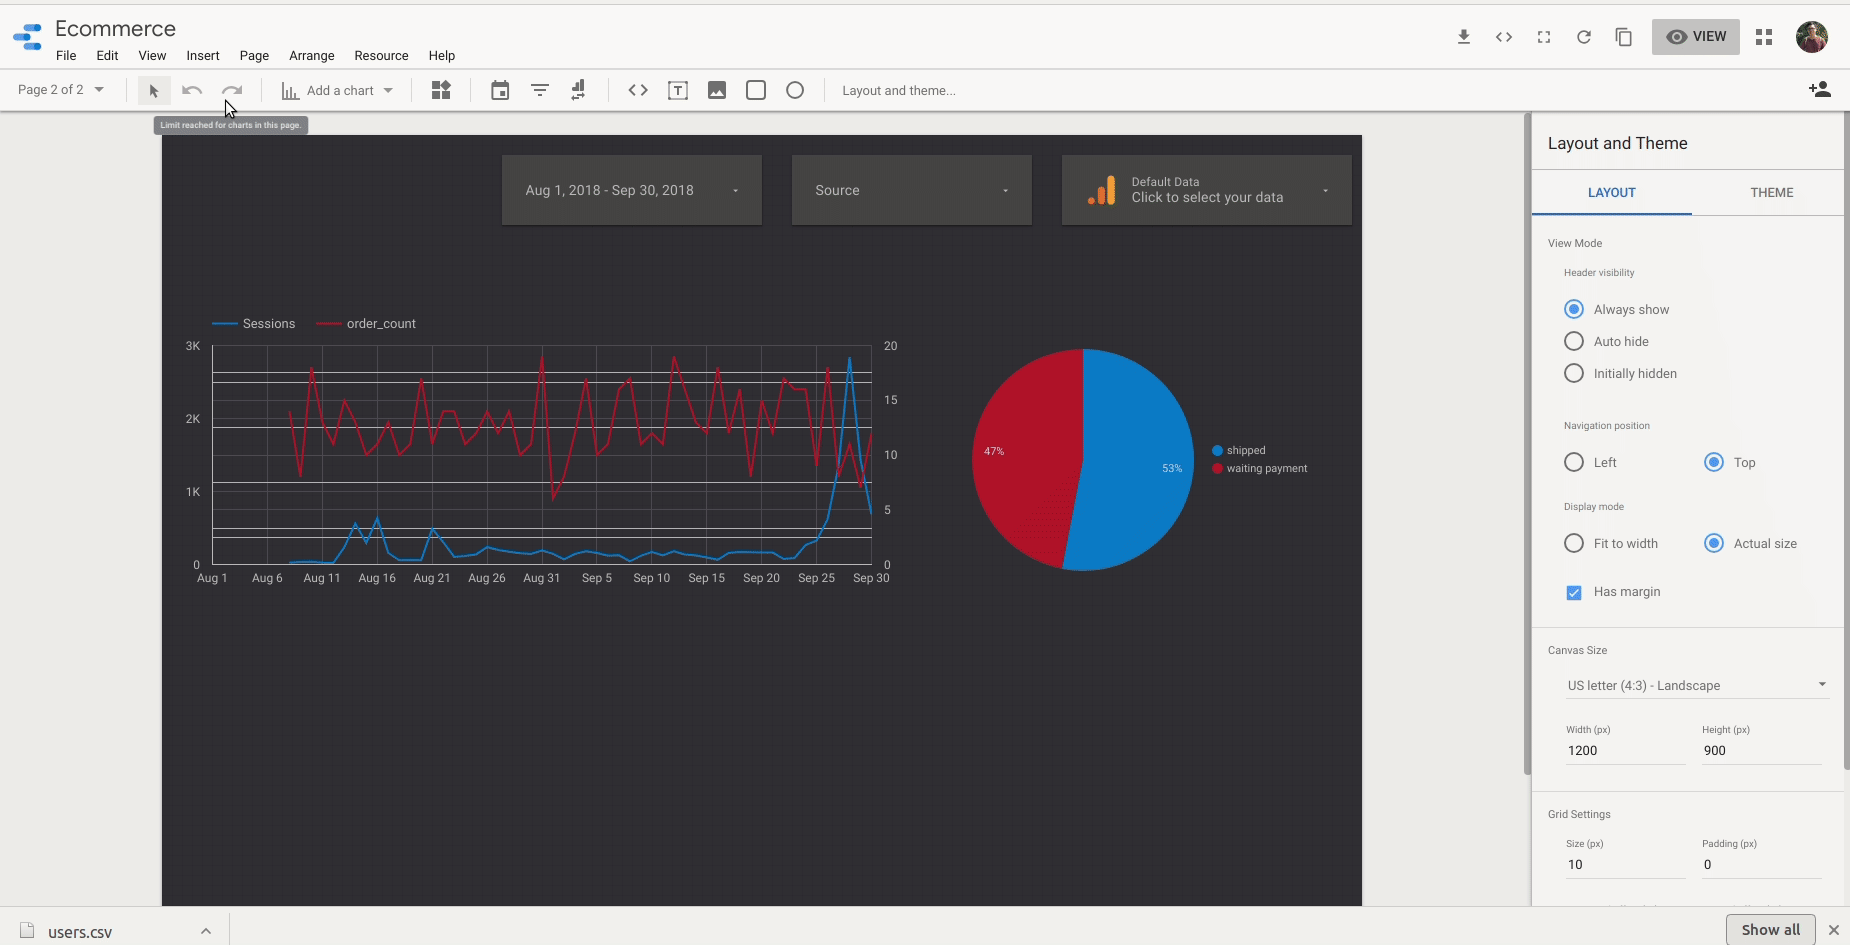Click the Width (px) input field
The height and width of the screenshot is (945, 1850).
pos(1625,751)
